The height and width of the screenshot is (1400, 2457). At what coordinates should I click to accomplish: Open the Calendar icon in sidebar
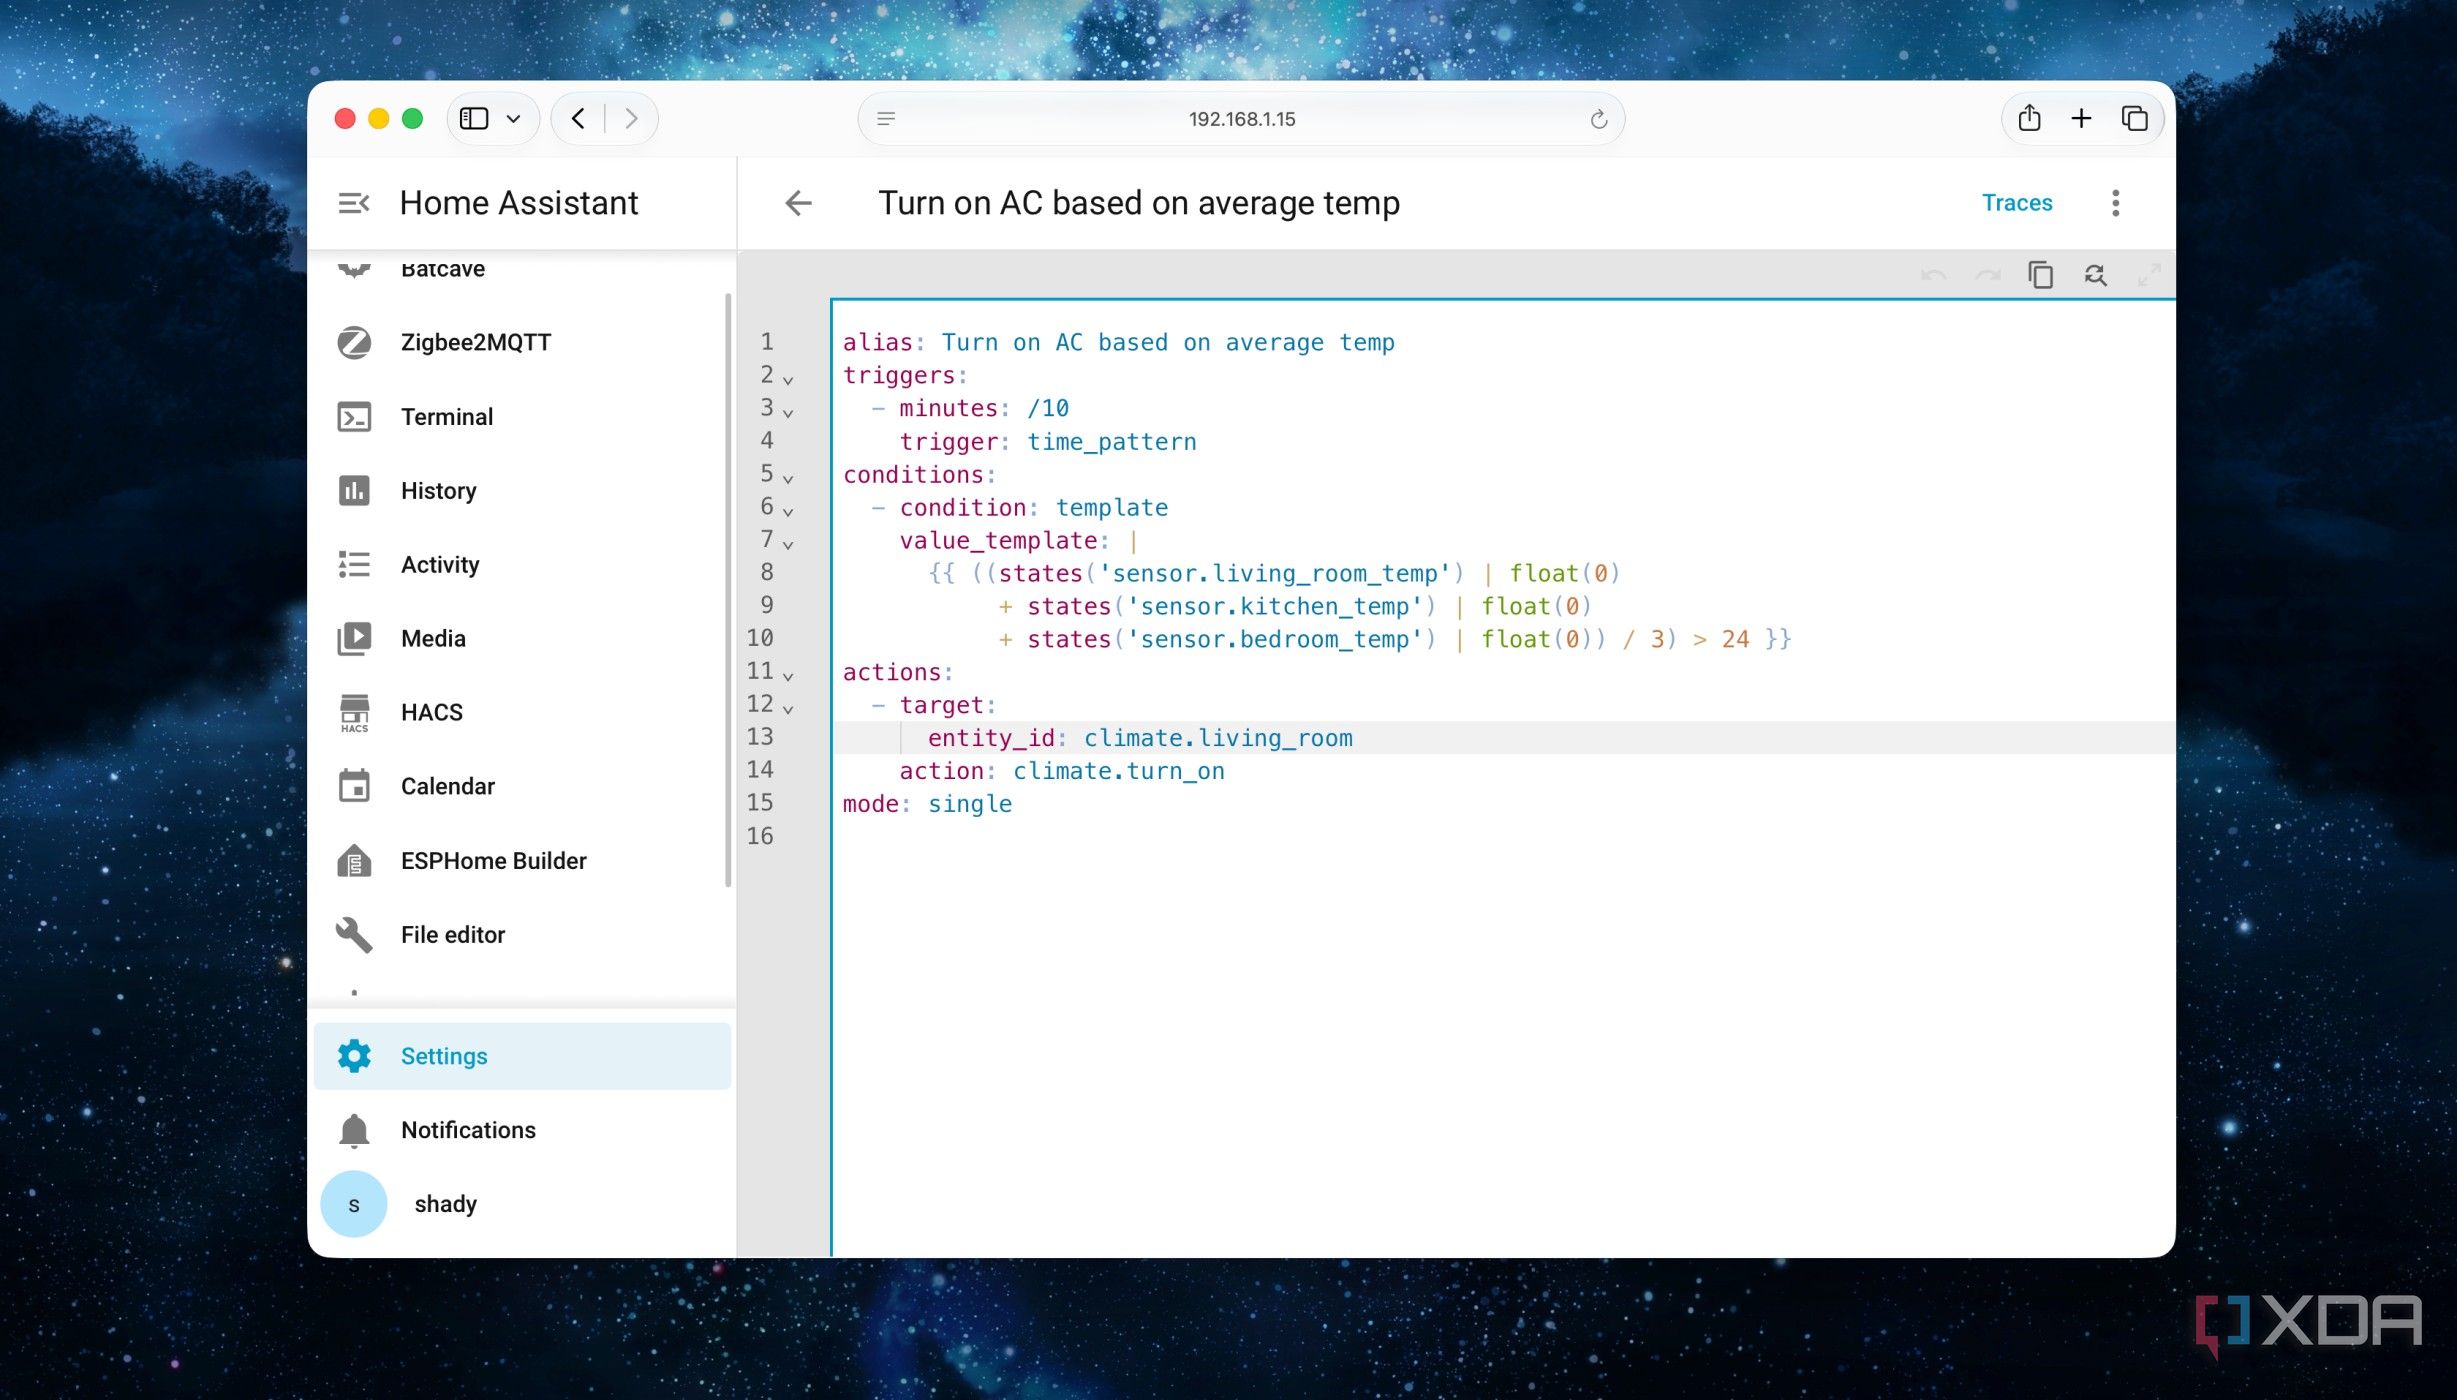click(354, 786)
